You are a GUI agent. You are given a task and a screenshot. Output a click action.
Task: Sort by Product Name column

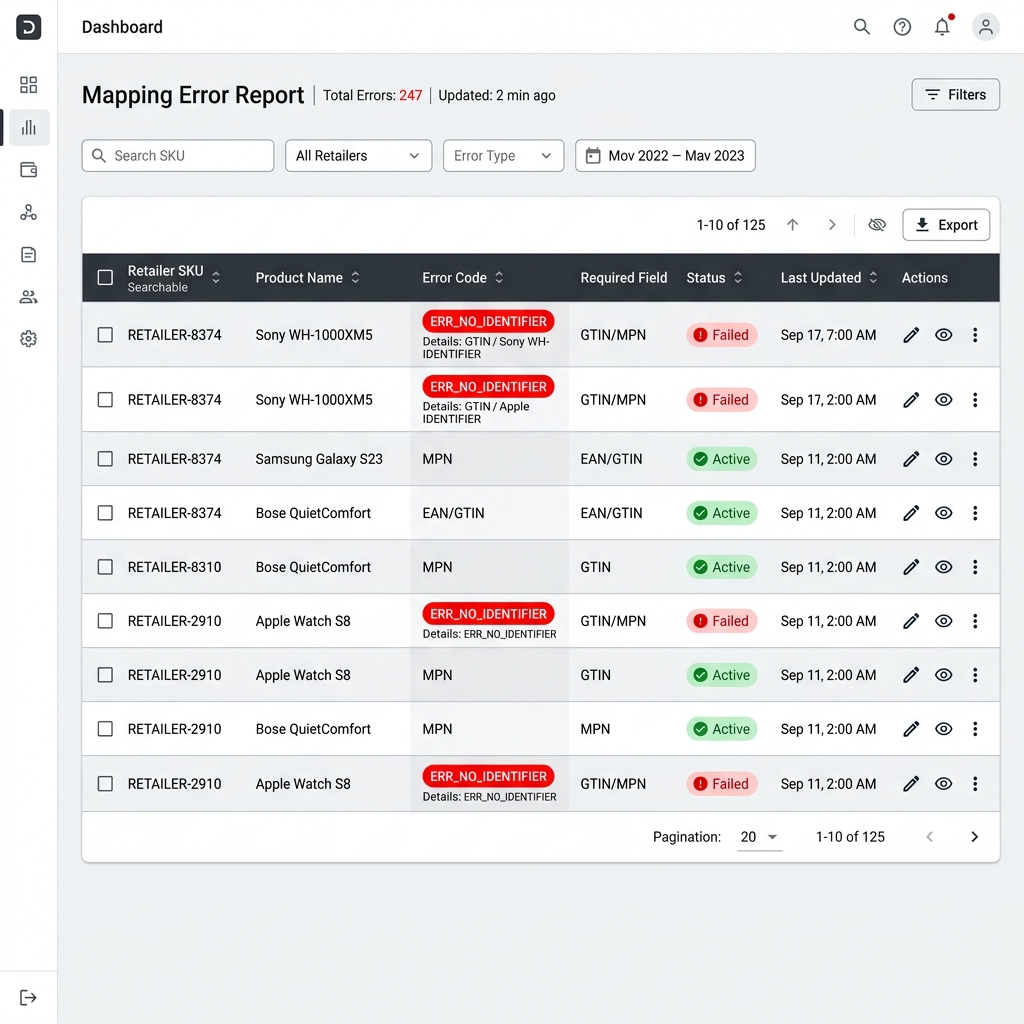(355, 278)
